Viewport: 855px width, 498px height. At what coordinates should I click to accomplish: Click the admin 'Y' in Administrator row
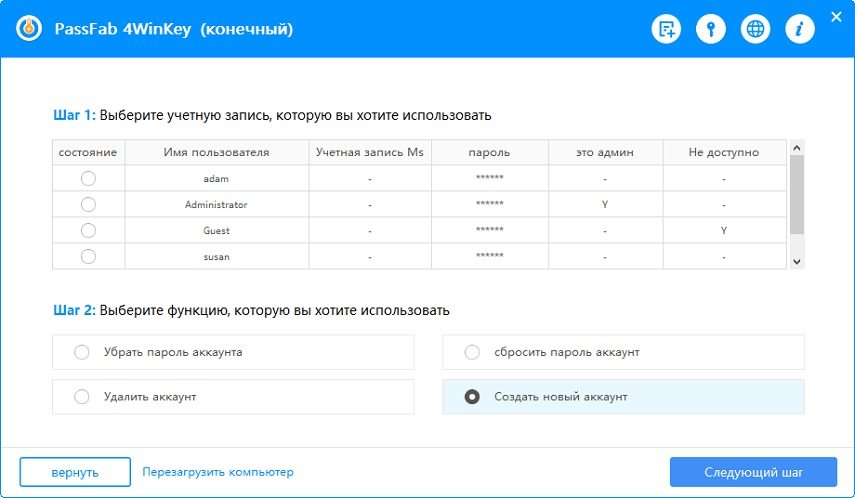[605, 205]
